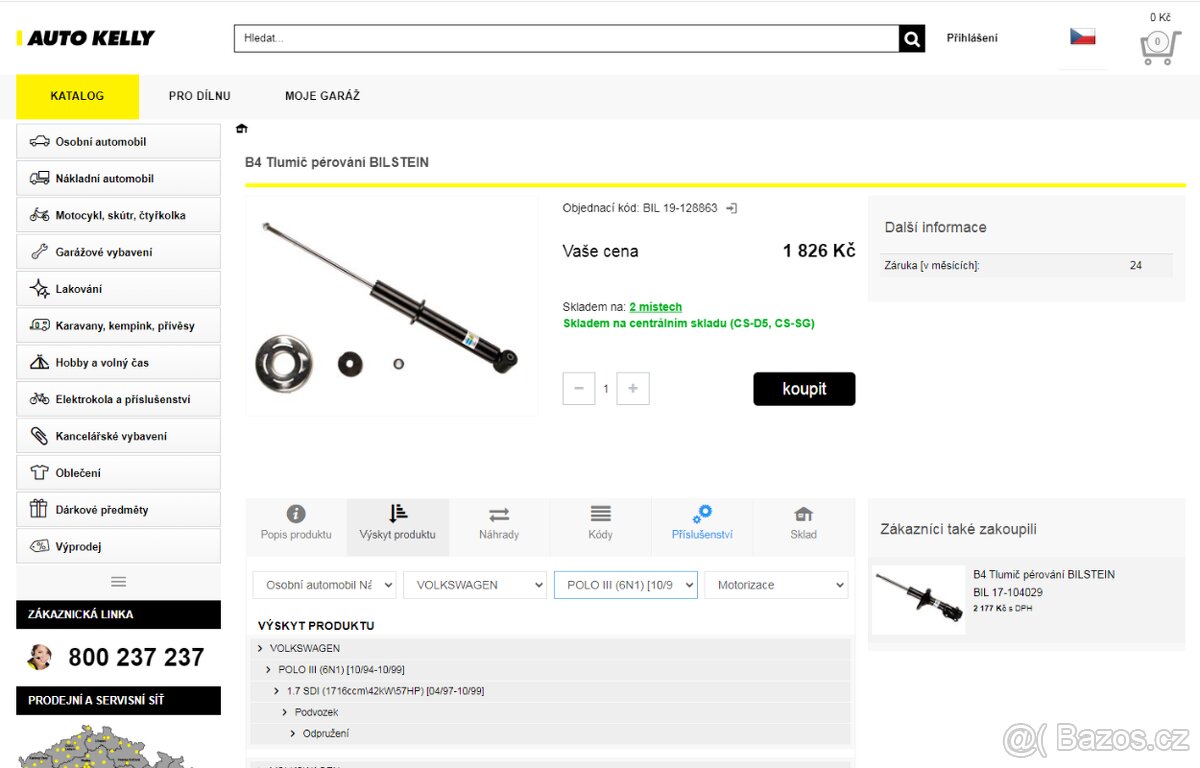Open the POLO III (6N1) model dropdown
Image resolution: width=1200 pixels, height=768 pixels.
(626, 585)
